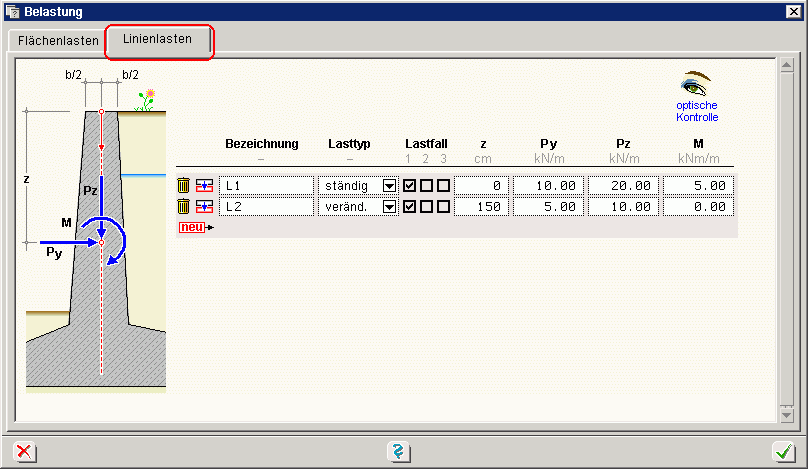The width and height of the screenshot is (808, 469).
Task: Click the red X cancel icon
Action: tap(23, 452)
